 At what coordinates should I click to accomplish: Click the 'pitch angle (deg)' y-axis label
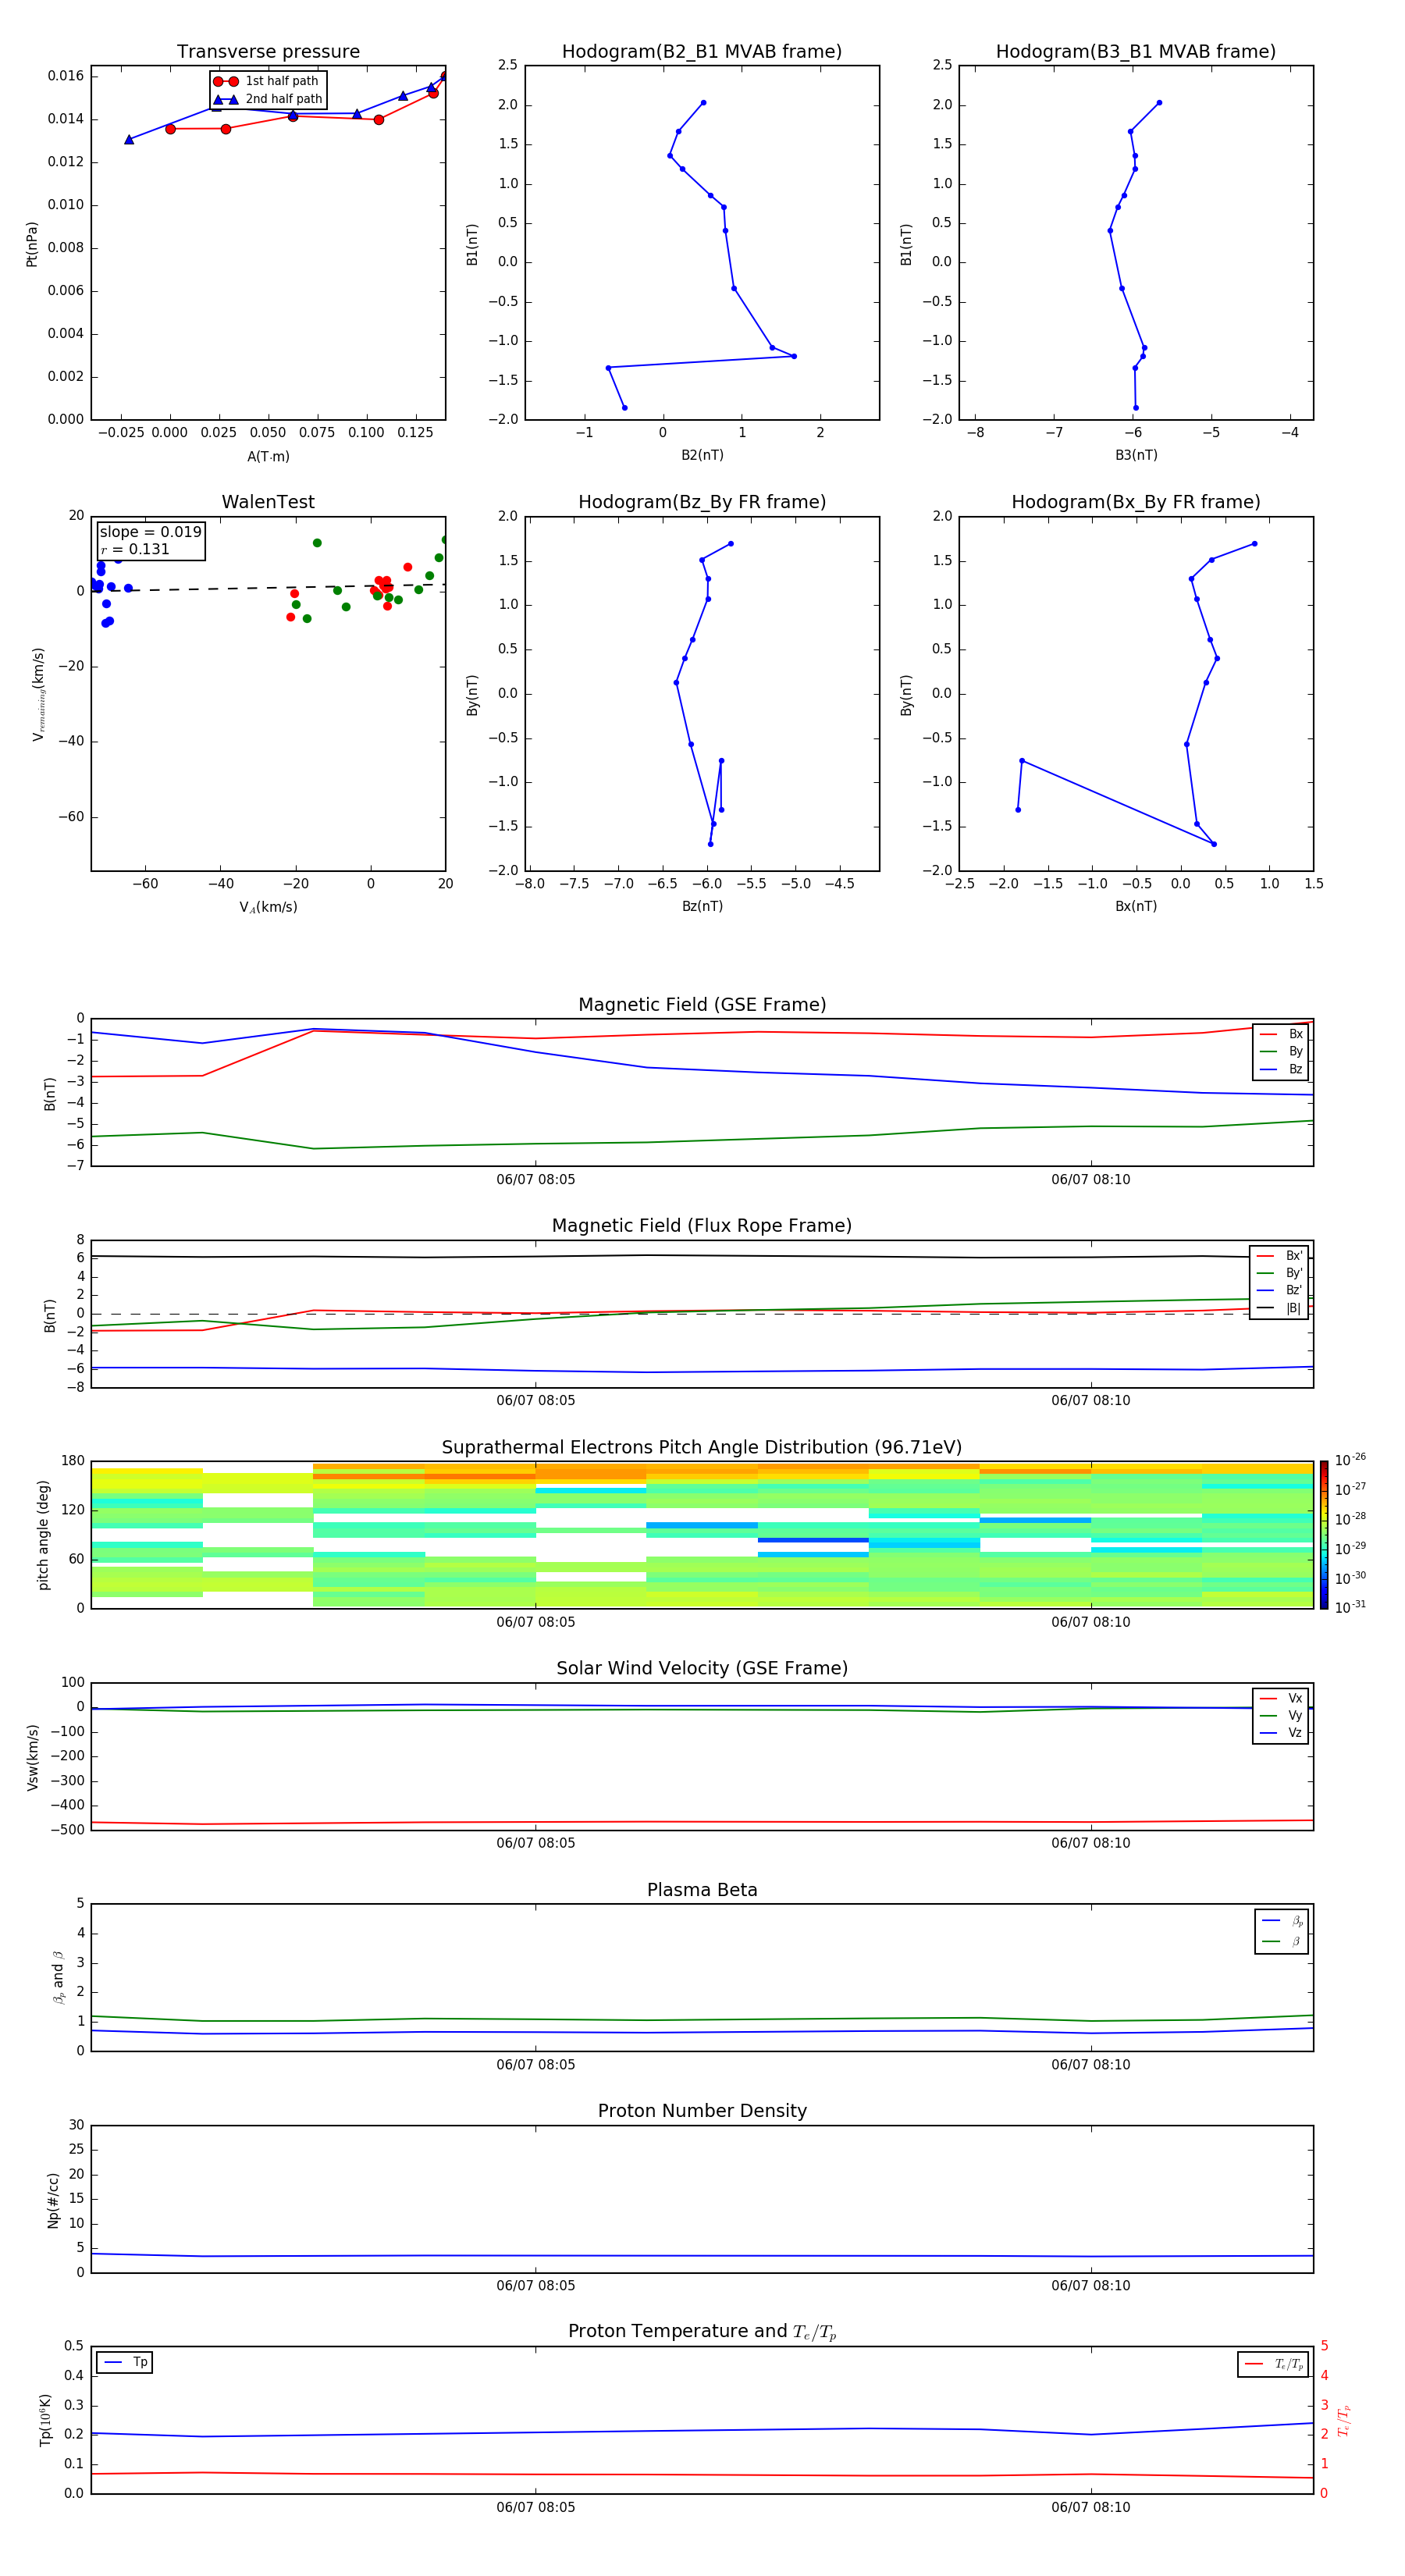point(43,1535)
